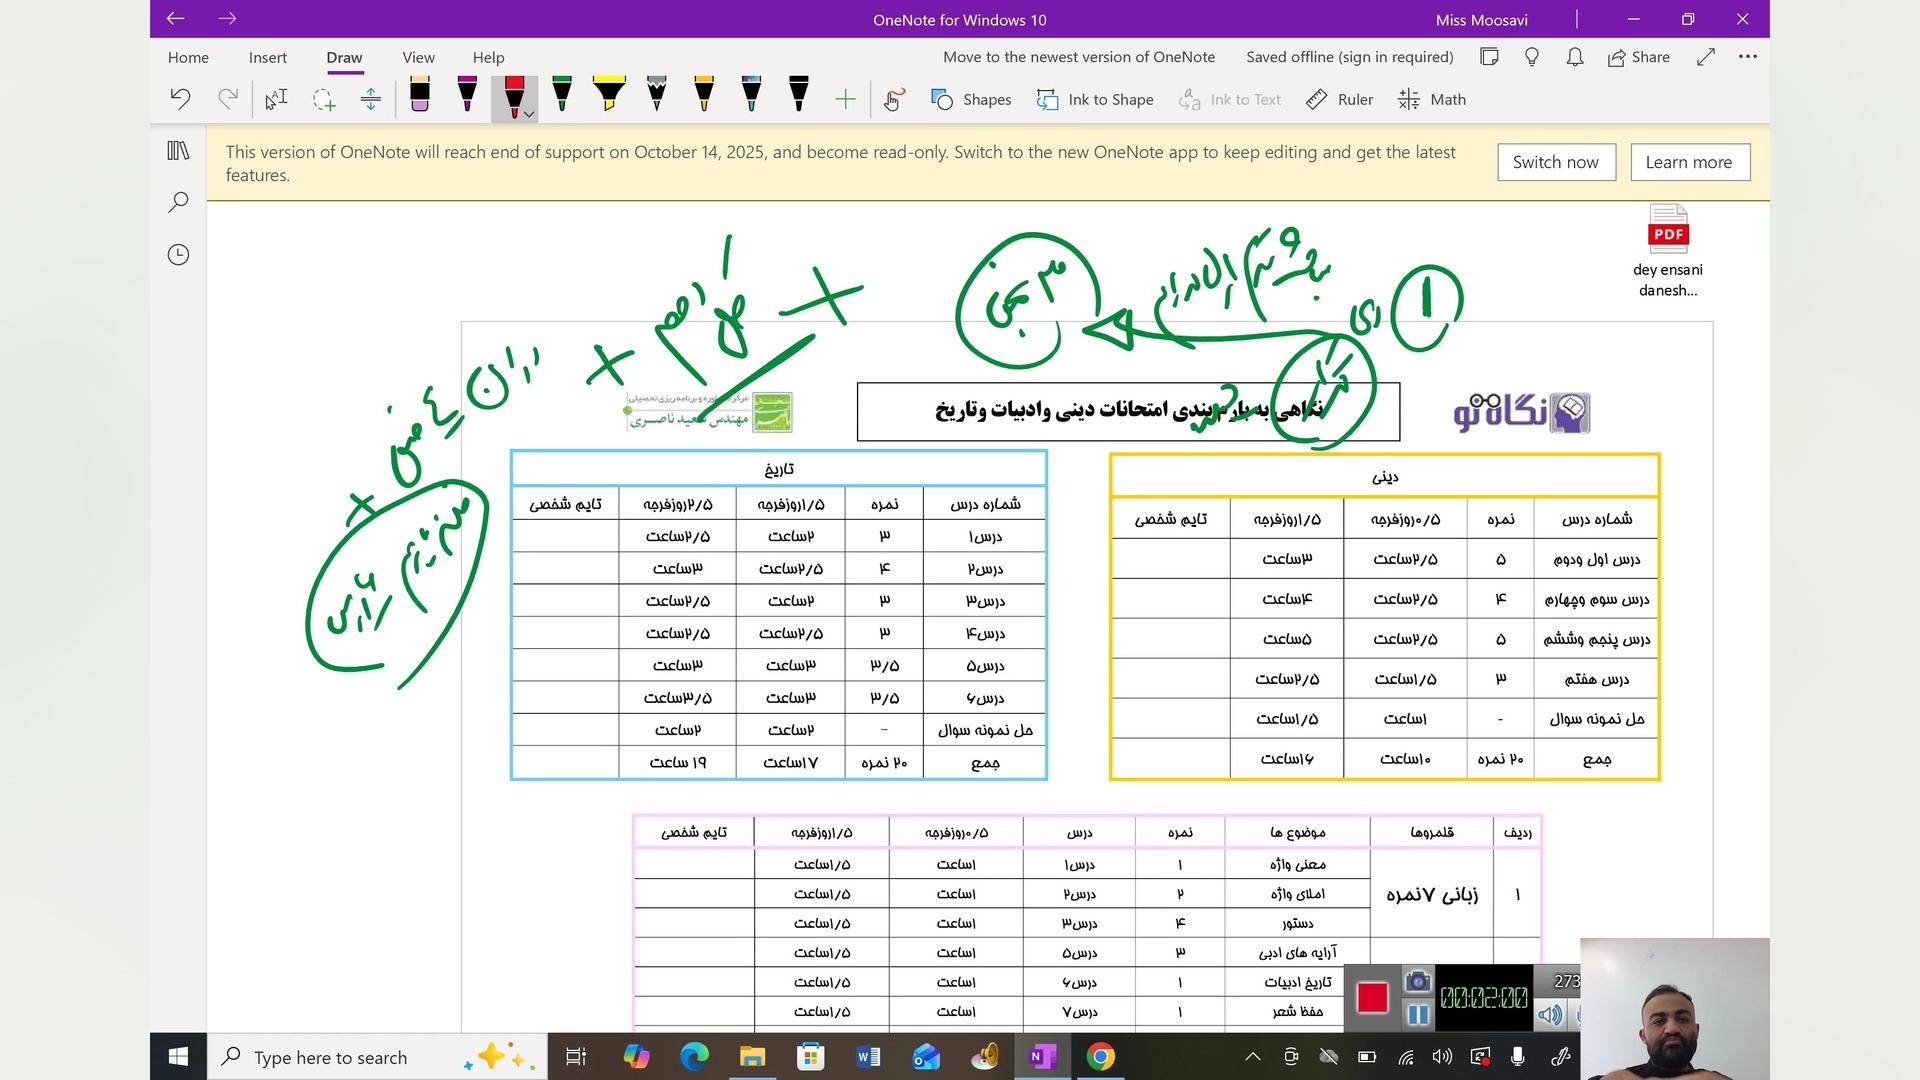The image size is (1920, 1080).
Task: Choose the yellow highlighter pen
Action: (x=608, y=97)
